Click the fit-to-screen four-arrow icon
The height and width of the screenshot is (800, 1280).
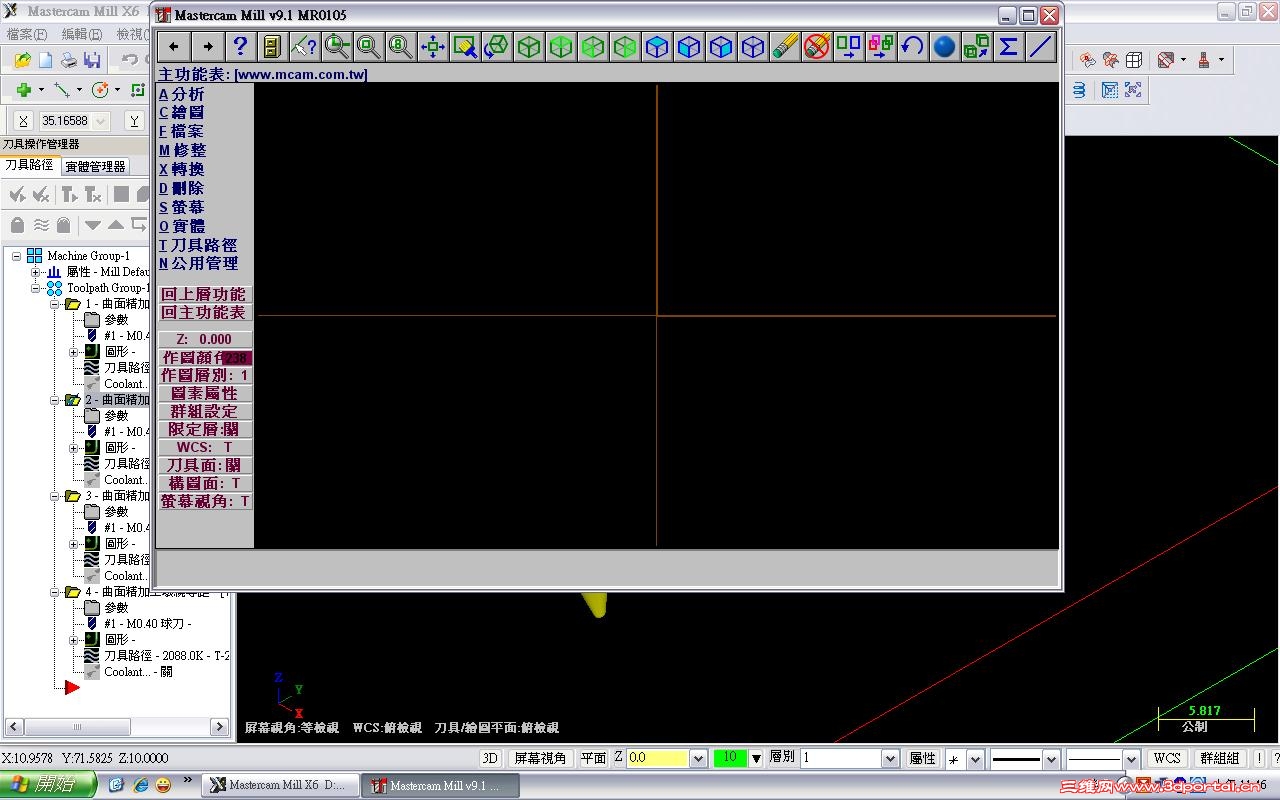tap(432, 47)
